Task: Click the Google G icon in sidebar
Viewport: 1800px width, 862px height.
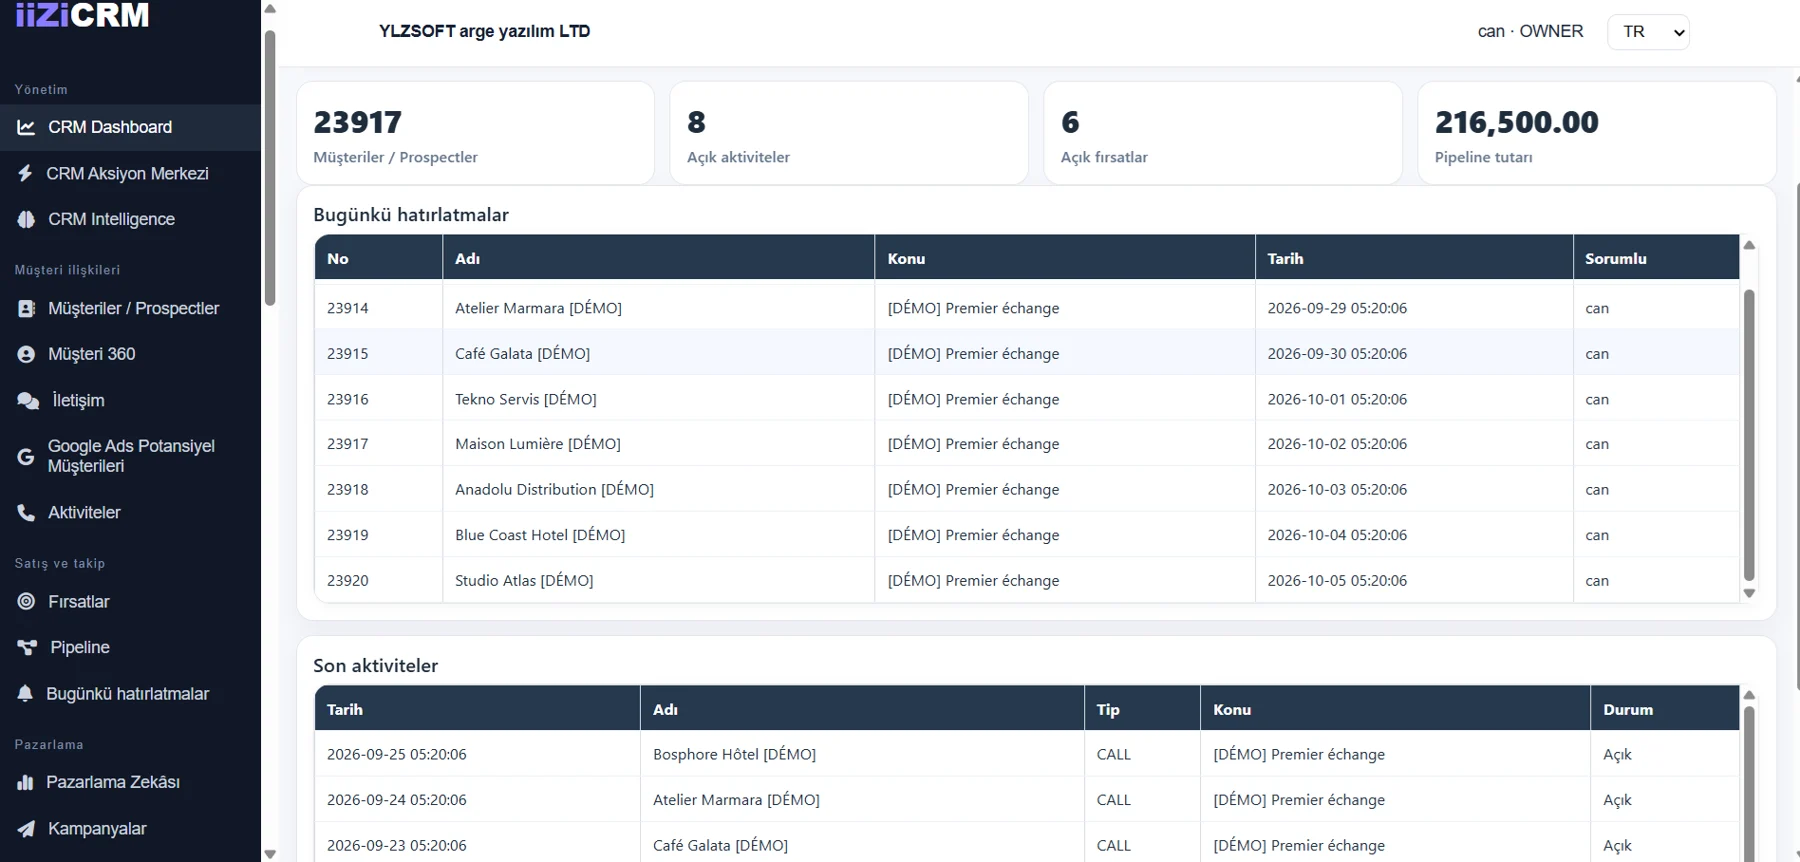Action: pyautogui.click(x=26, y=457)
